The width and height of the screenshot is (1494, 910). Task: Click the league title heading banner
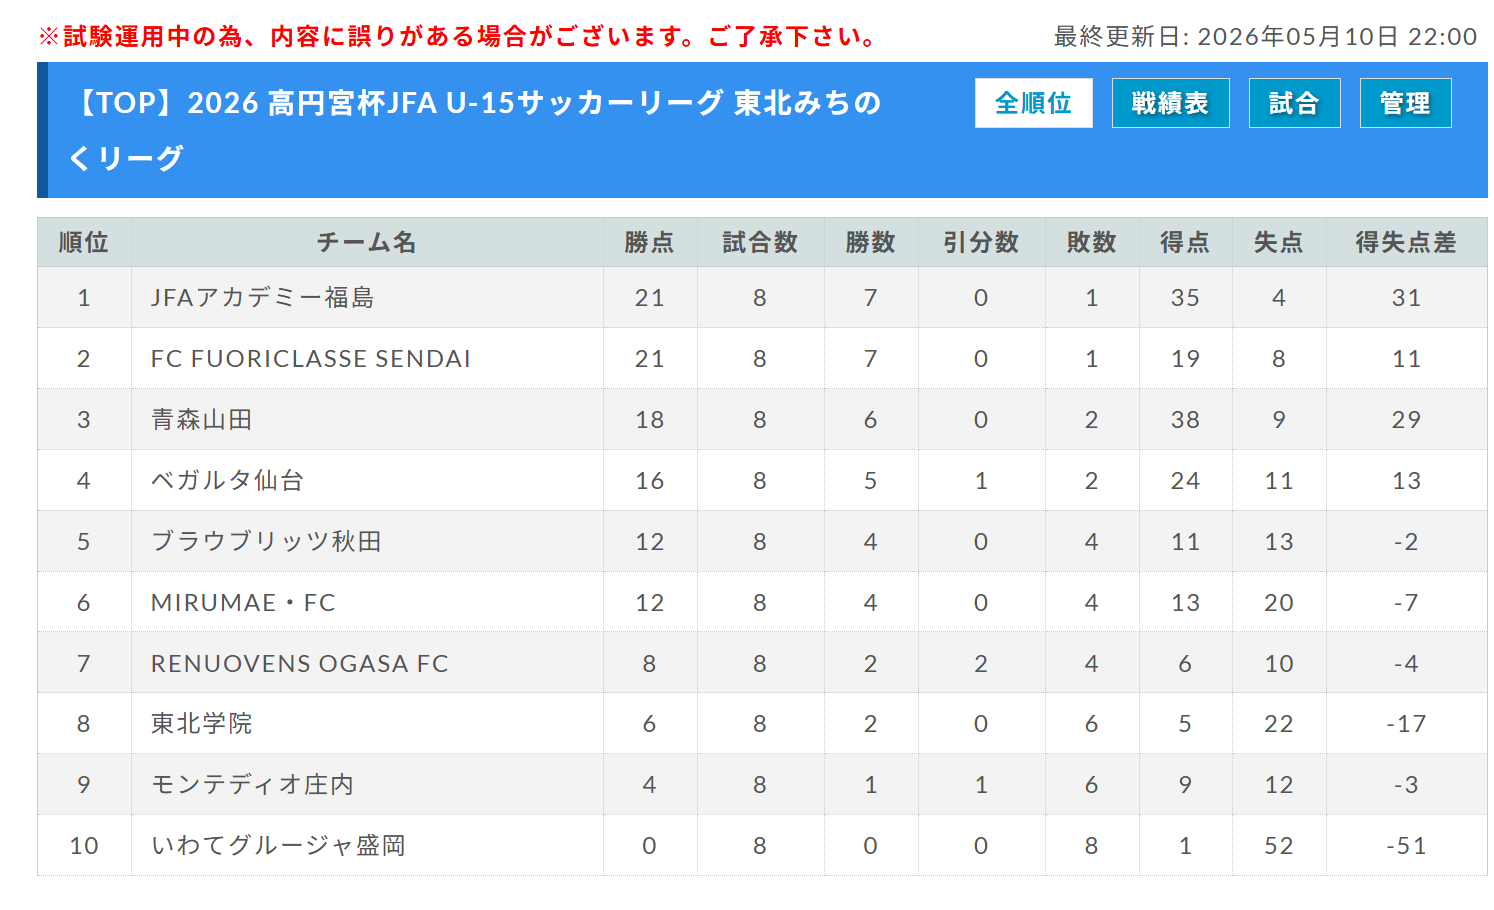click(x=476, y=130)
